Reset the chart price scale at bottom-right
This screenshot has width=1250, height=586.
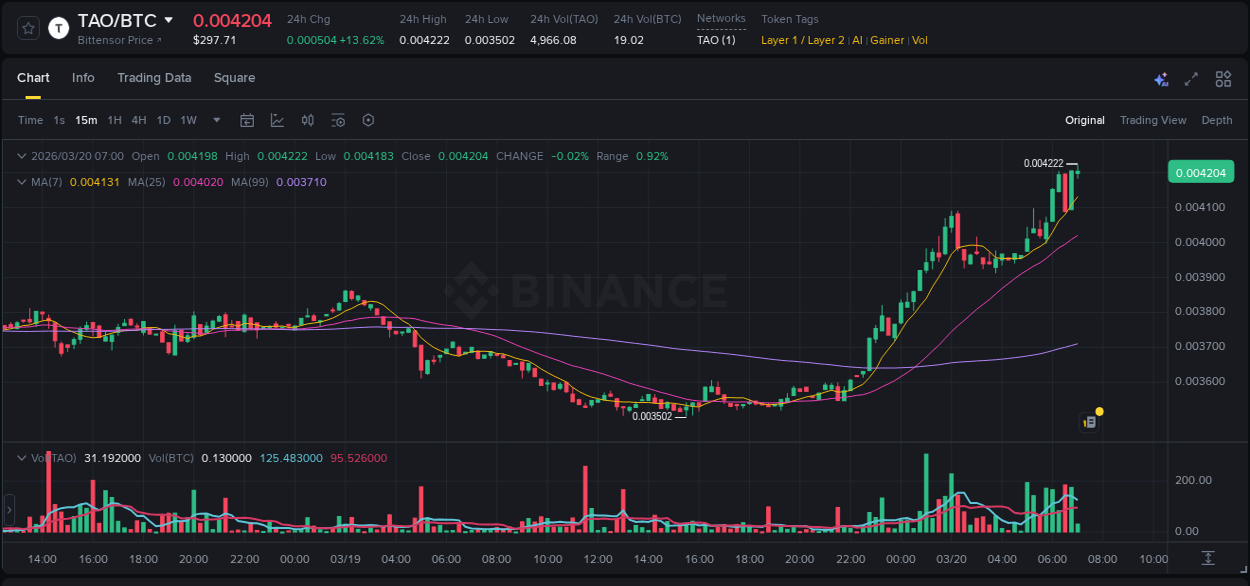[x=1208, y=557]
